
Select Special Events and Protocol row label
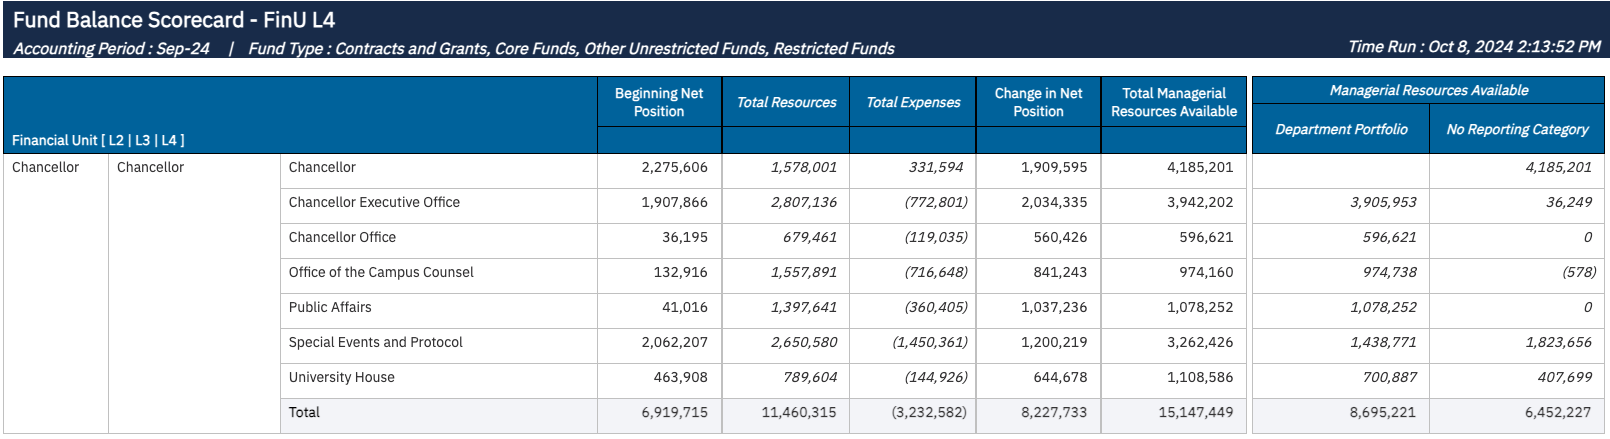coord(376,342)
